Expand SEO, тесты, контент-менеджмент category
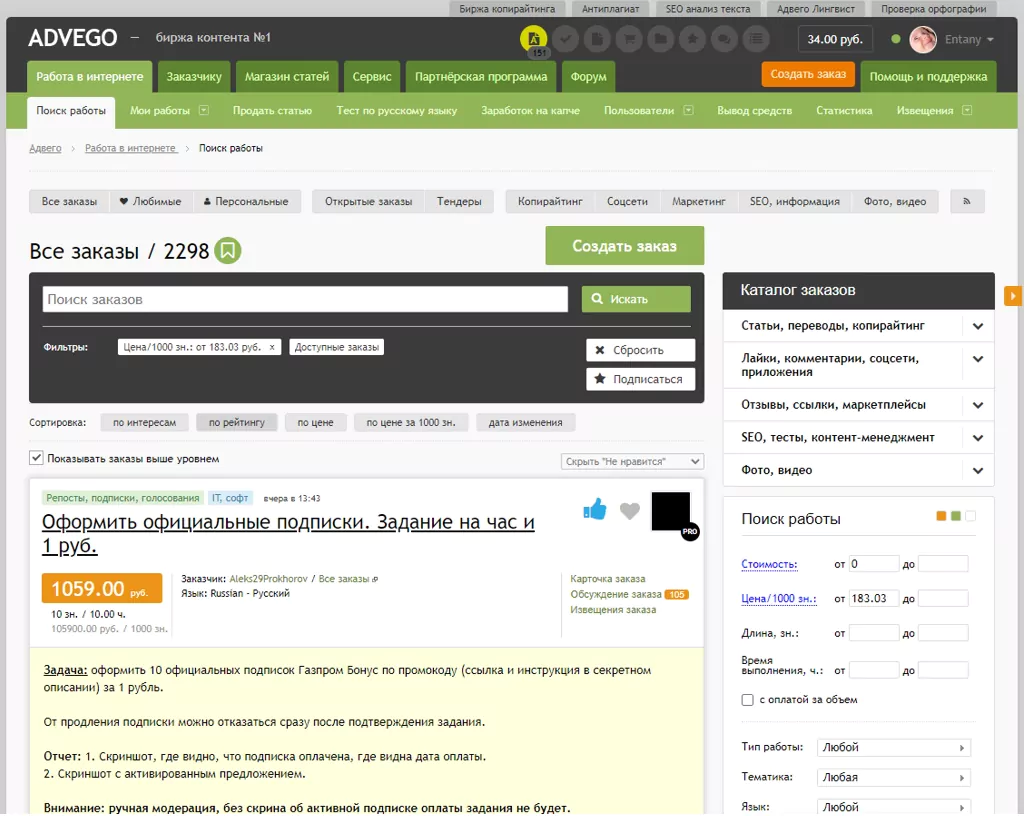1025x816 pixels. (978, 438)
